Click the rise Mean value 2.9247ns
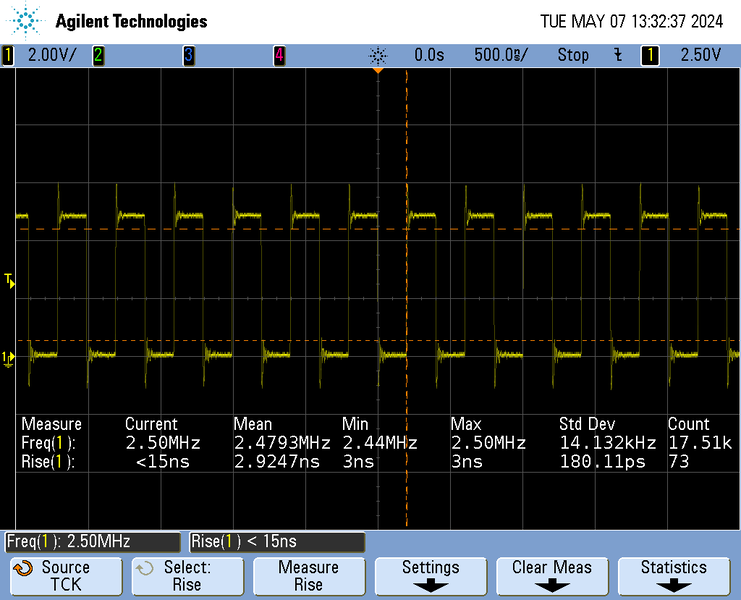 tap(277, 462)
